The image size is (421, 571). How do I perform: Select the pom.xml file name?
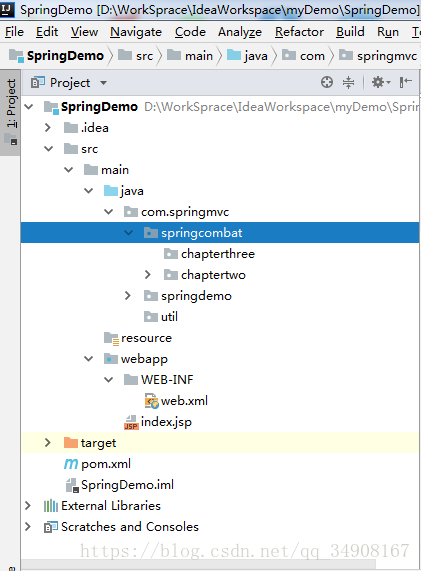click(106, 464)
